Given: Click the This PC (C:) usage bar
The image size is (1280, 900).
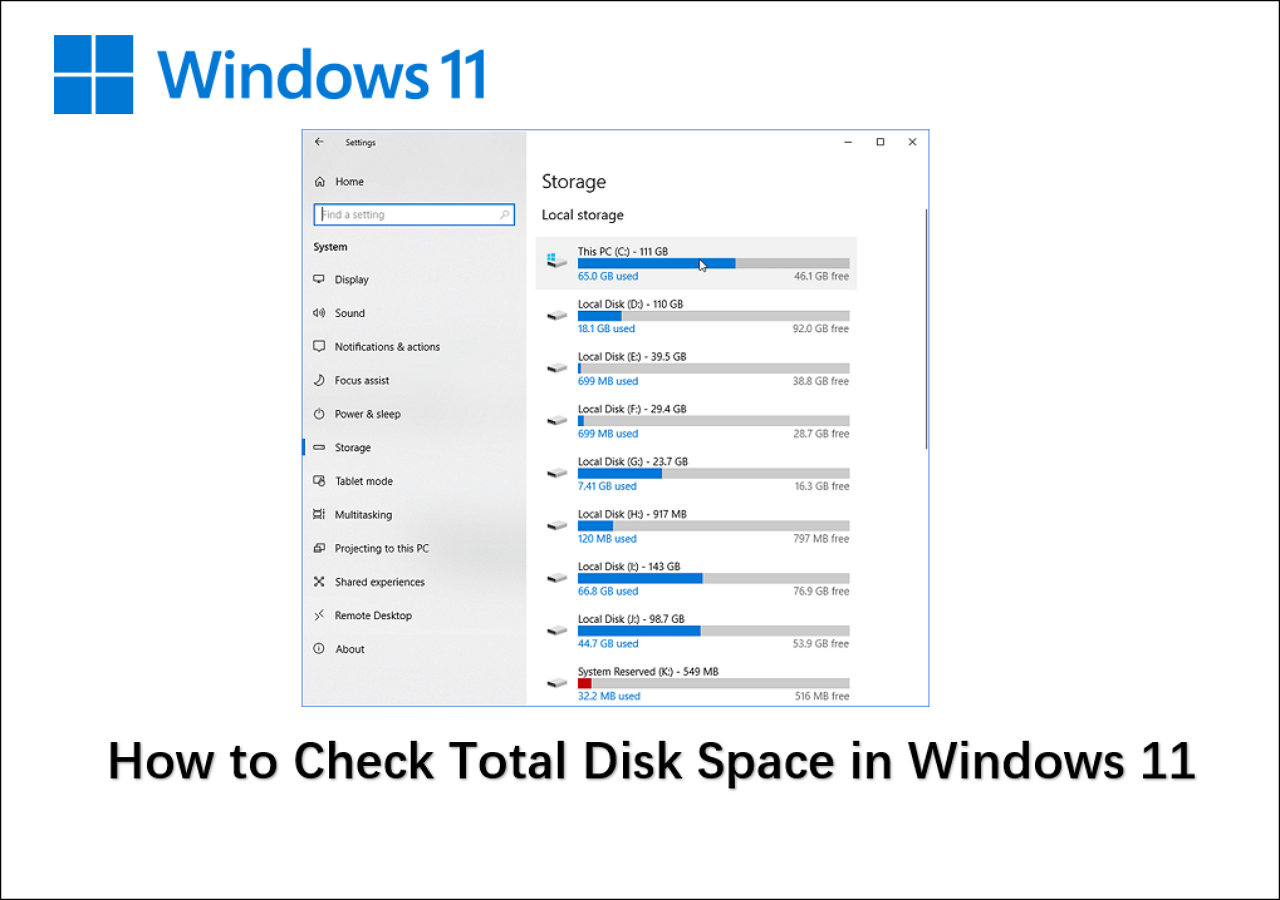Looking at the screenshot, I should (x=713, y=263).
